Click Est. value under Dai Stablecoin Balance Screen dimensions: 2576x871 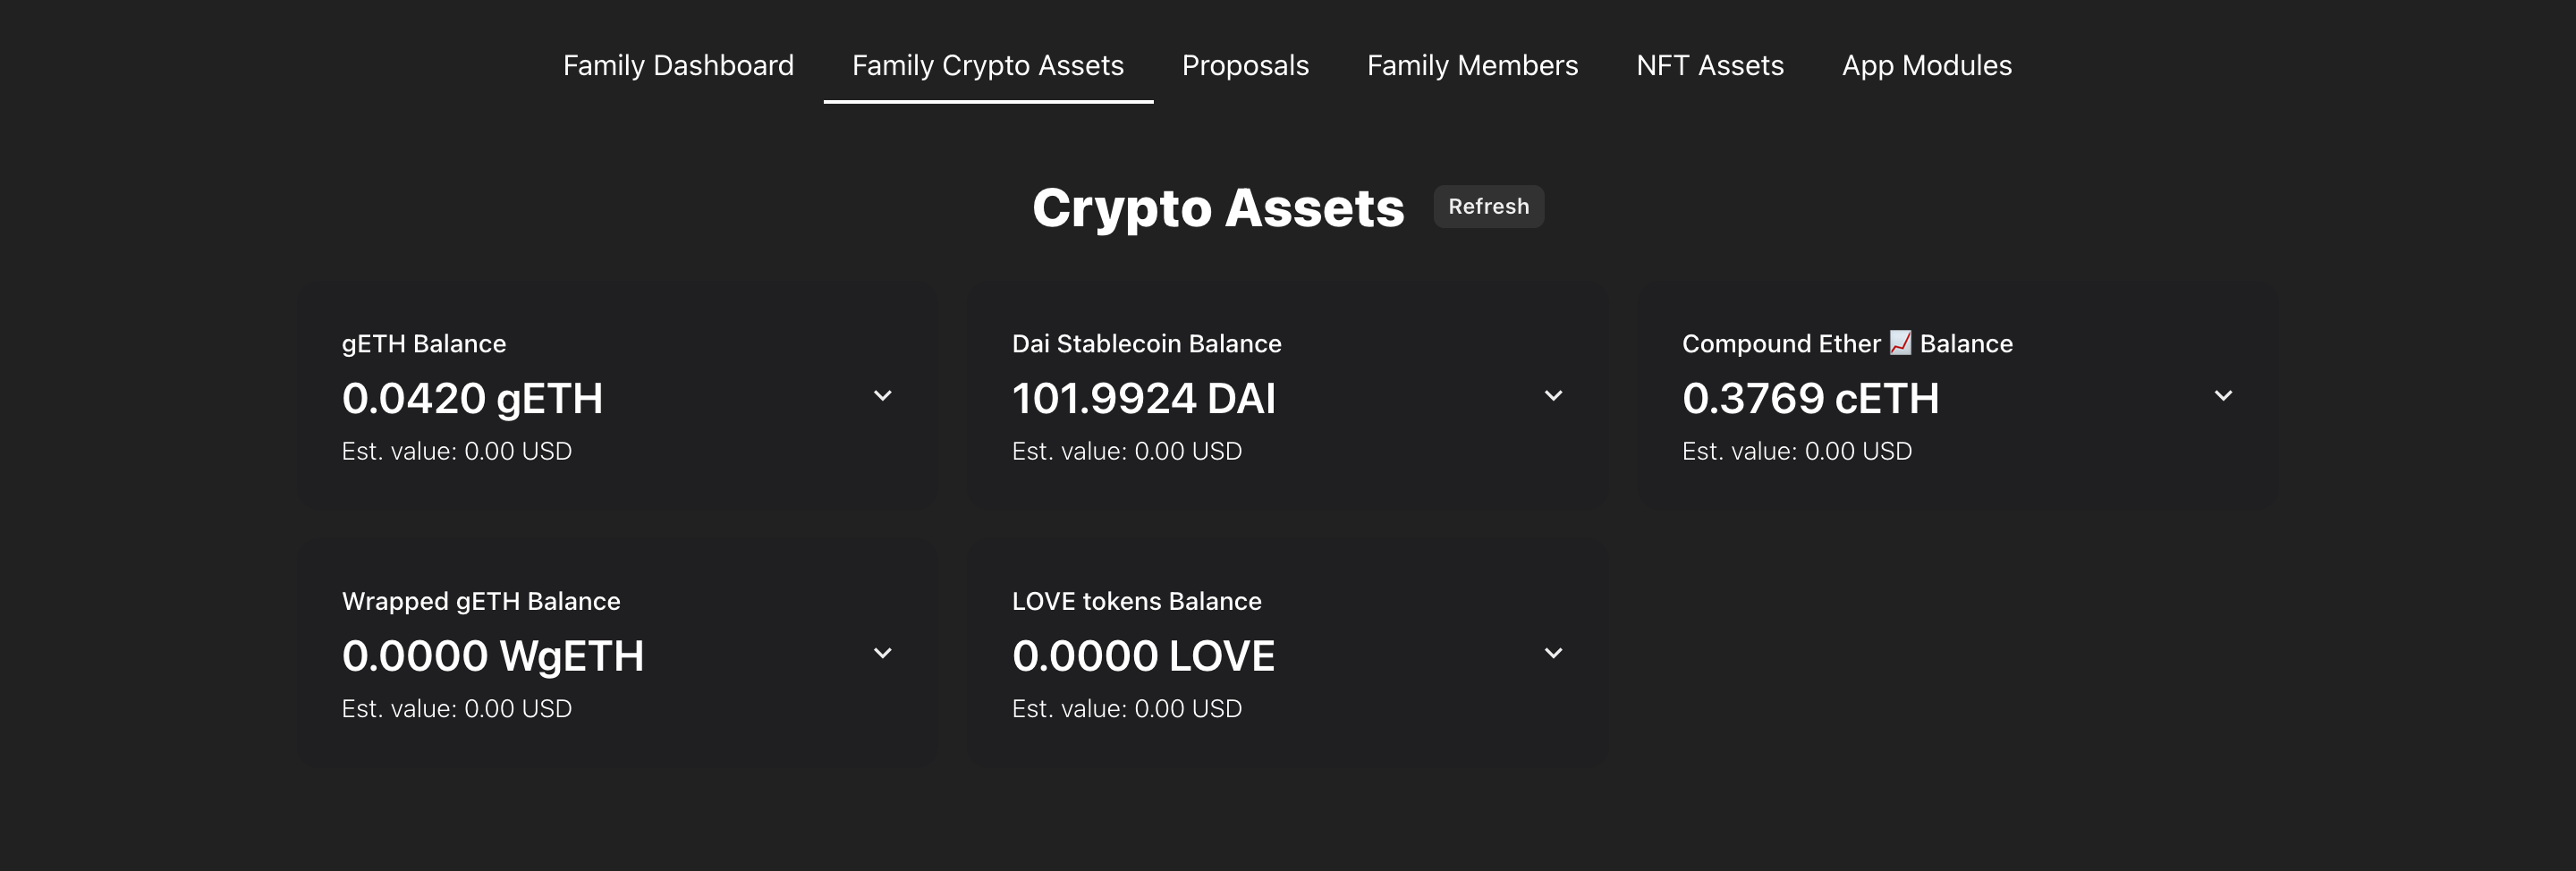[1127, 451]
